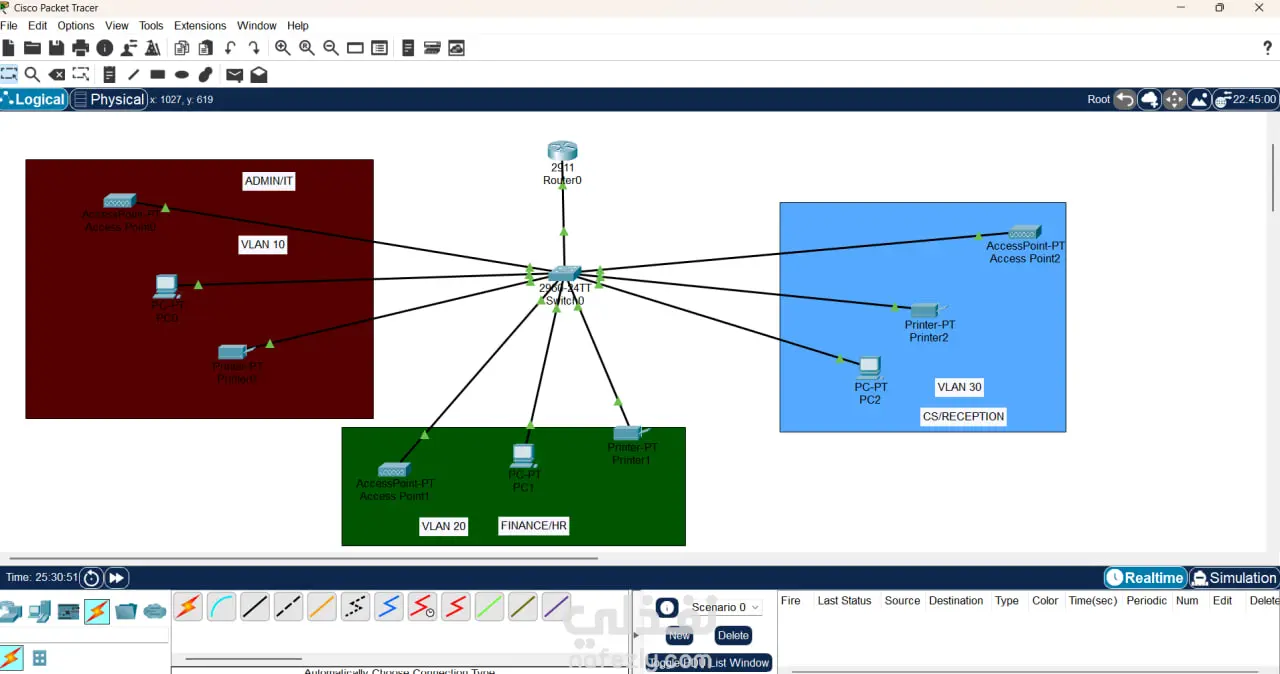
Task: Open the Extensions menu
Action: [200, 25]
